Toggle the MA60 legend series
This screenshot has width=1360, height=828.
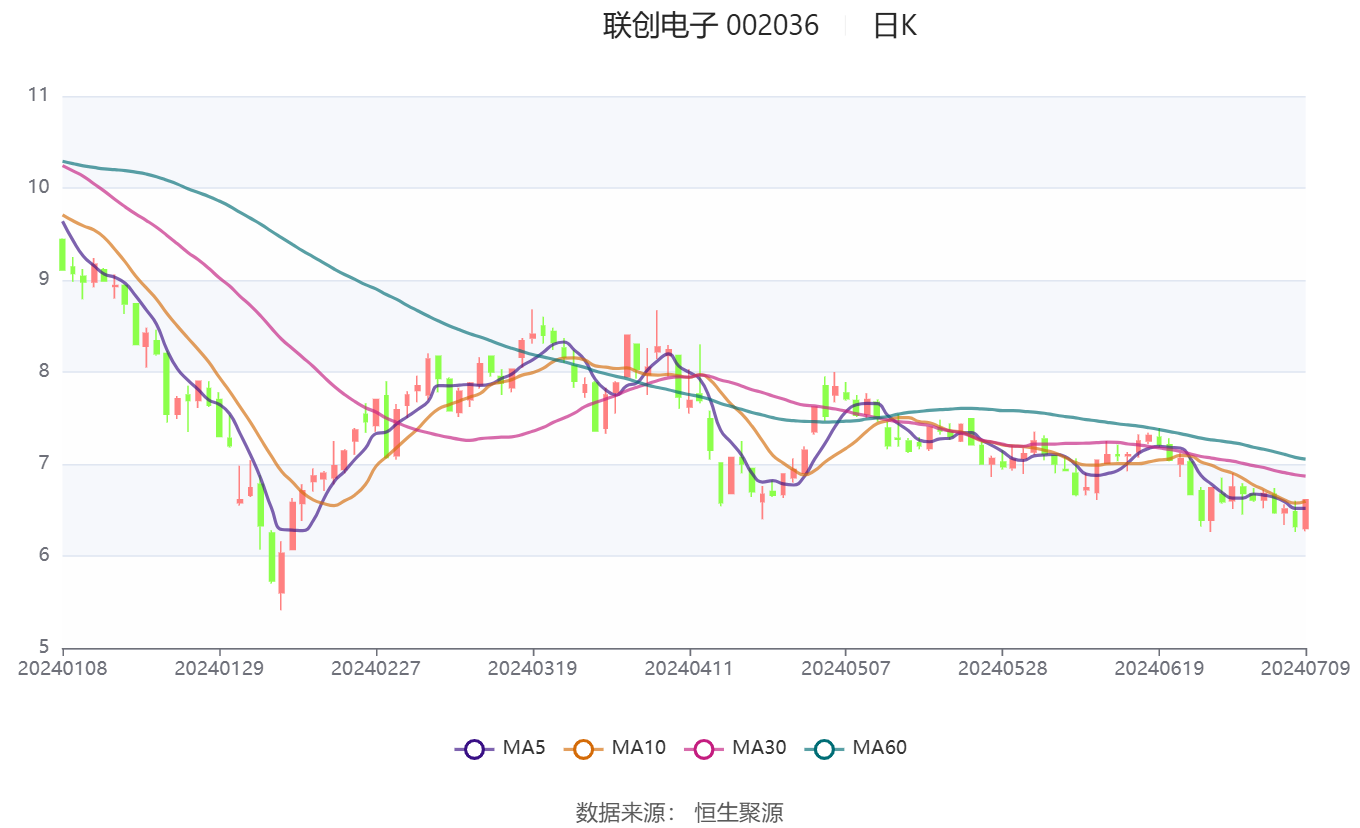tap(855, 748)
